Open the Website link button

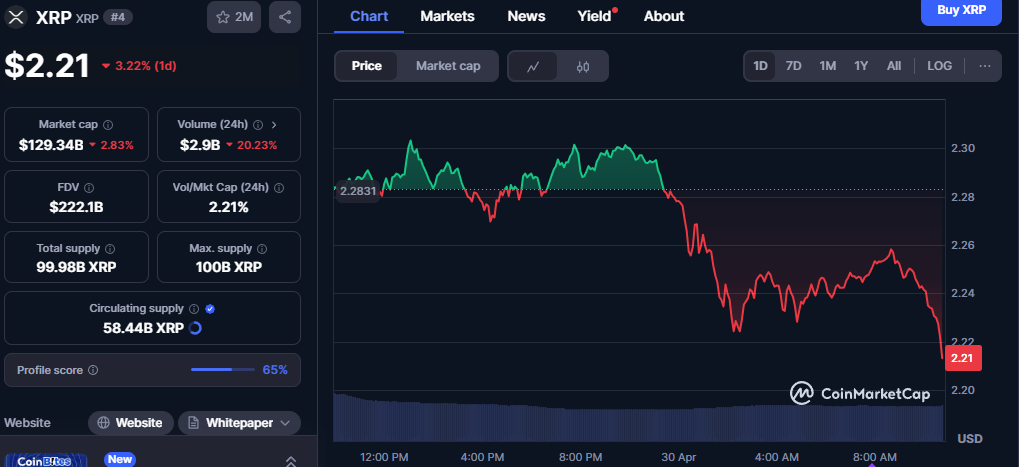(x=131, y=423)
